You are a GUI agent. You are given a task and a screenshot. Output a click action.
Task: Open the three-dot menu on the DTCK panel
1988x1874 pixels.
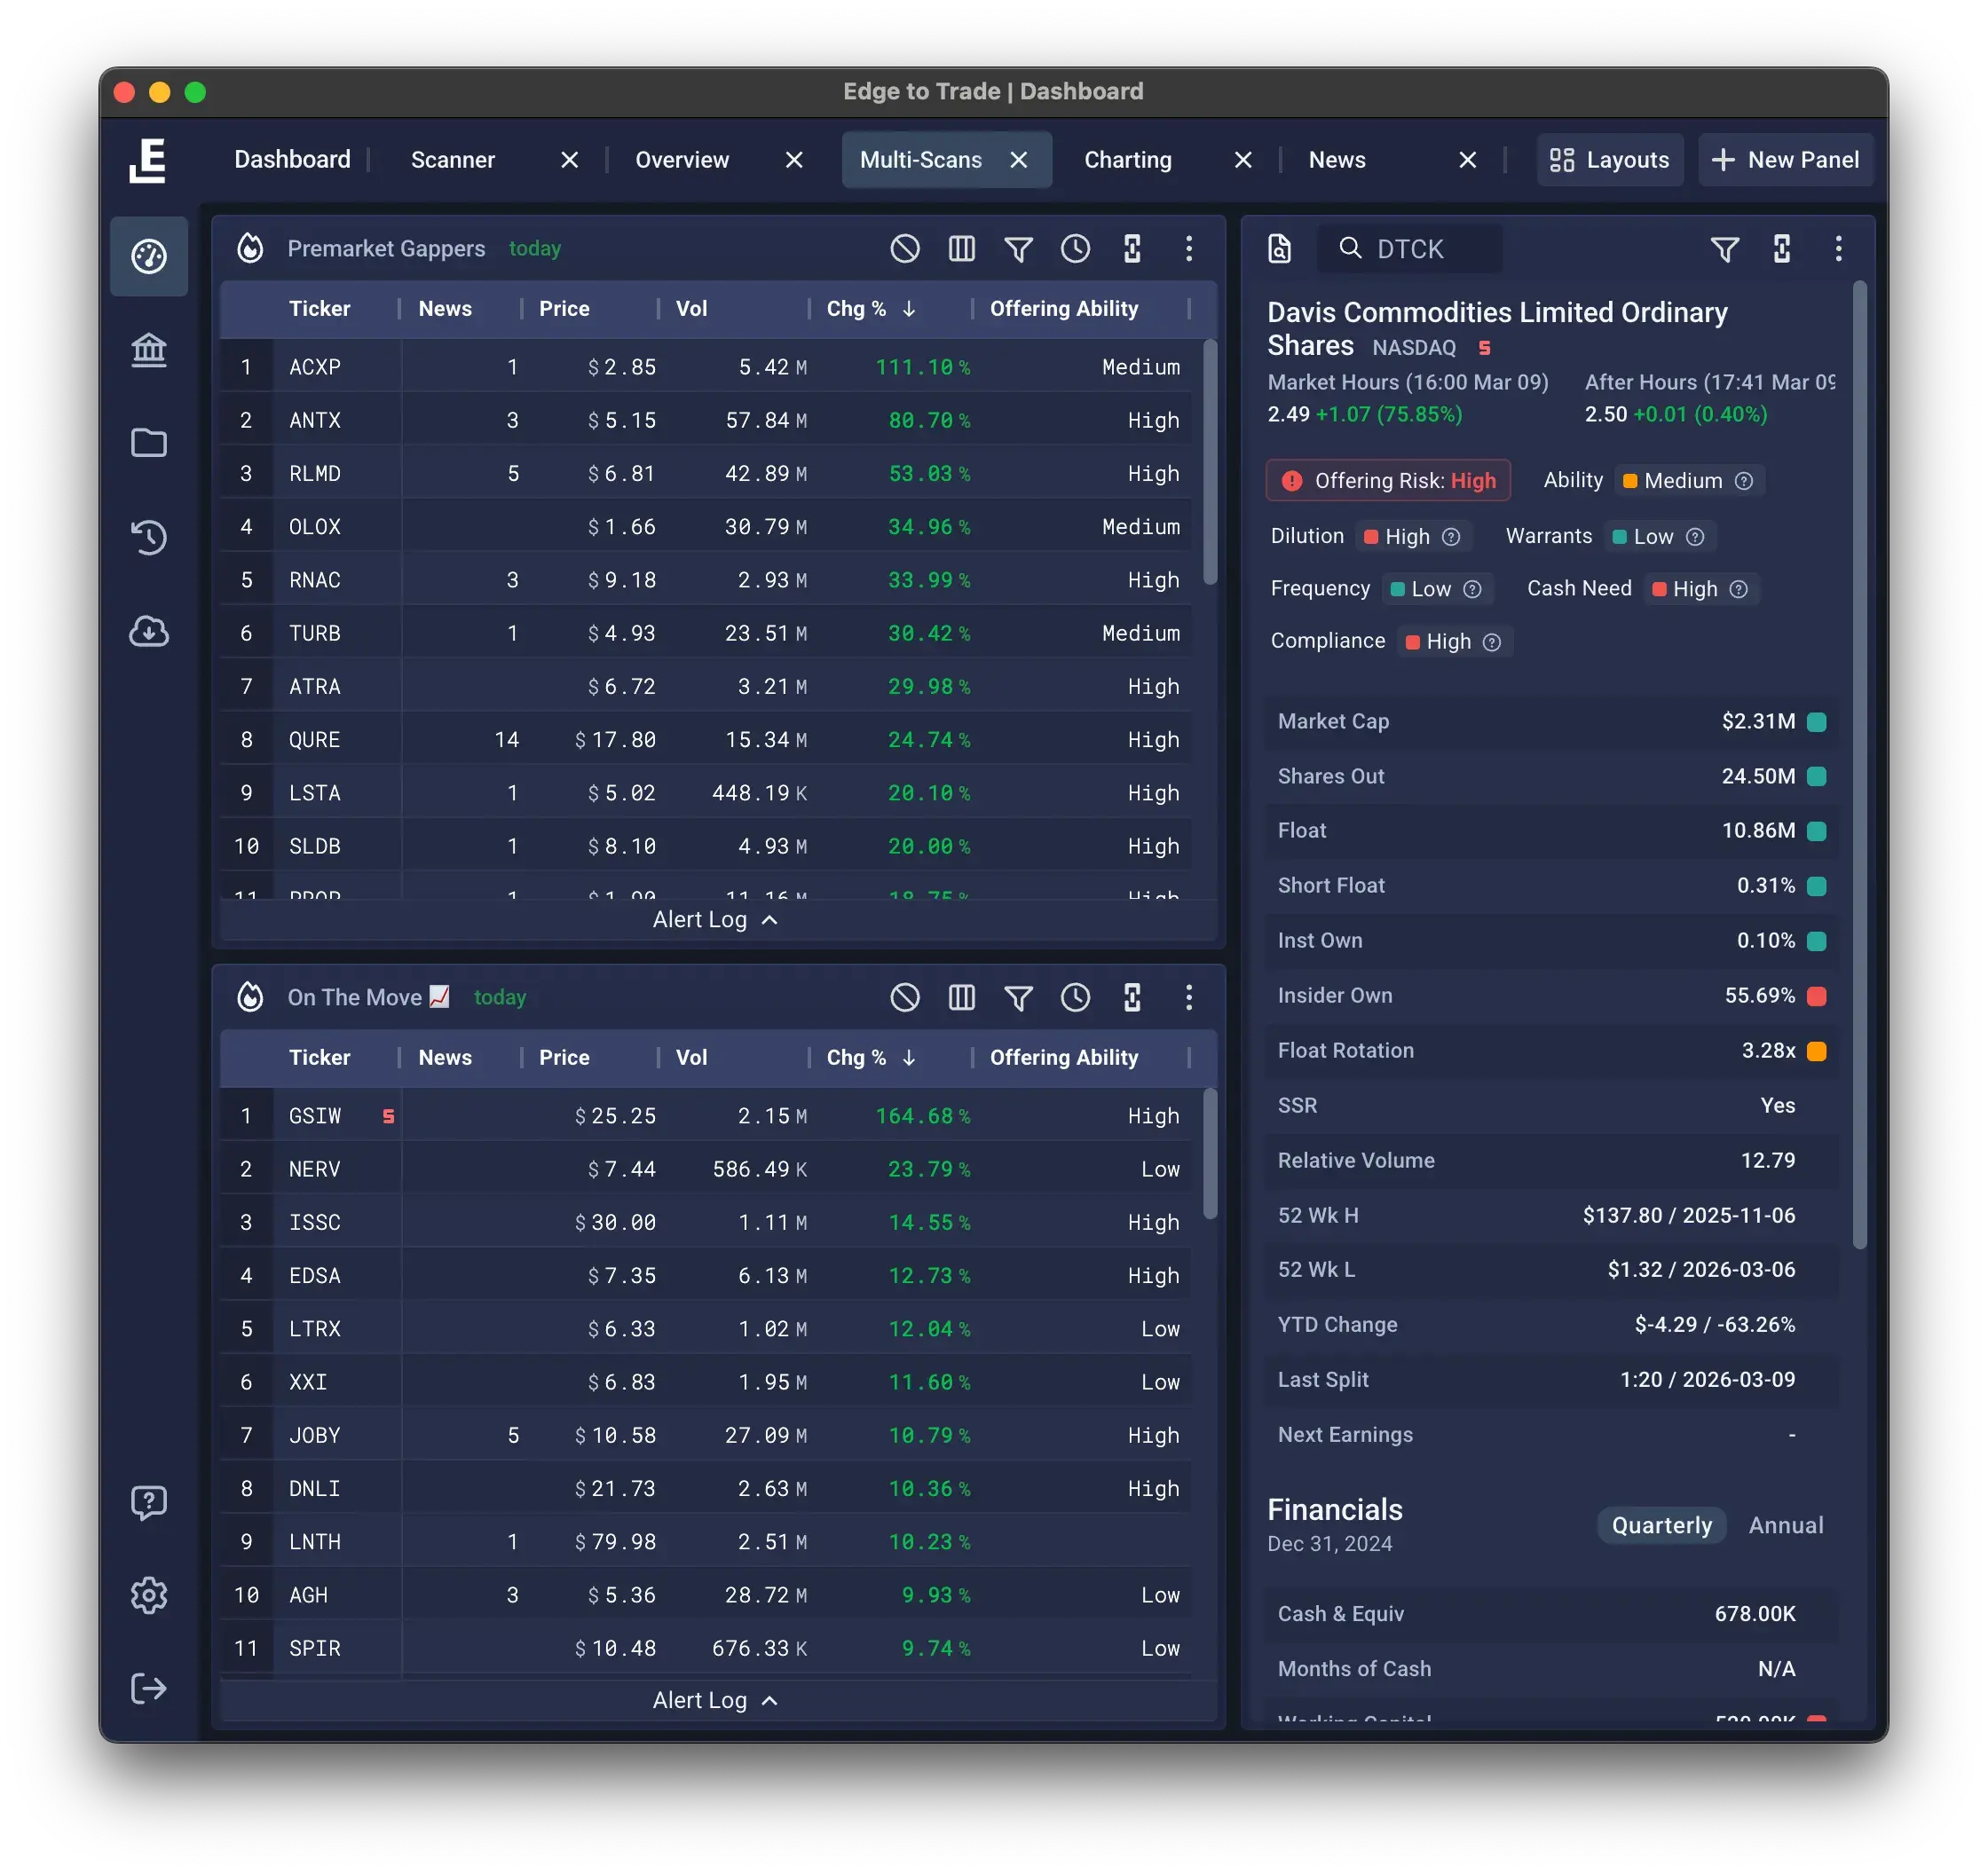coord(1838,249)
